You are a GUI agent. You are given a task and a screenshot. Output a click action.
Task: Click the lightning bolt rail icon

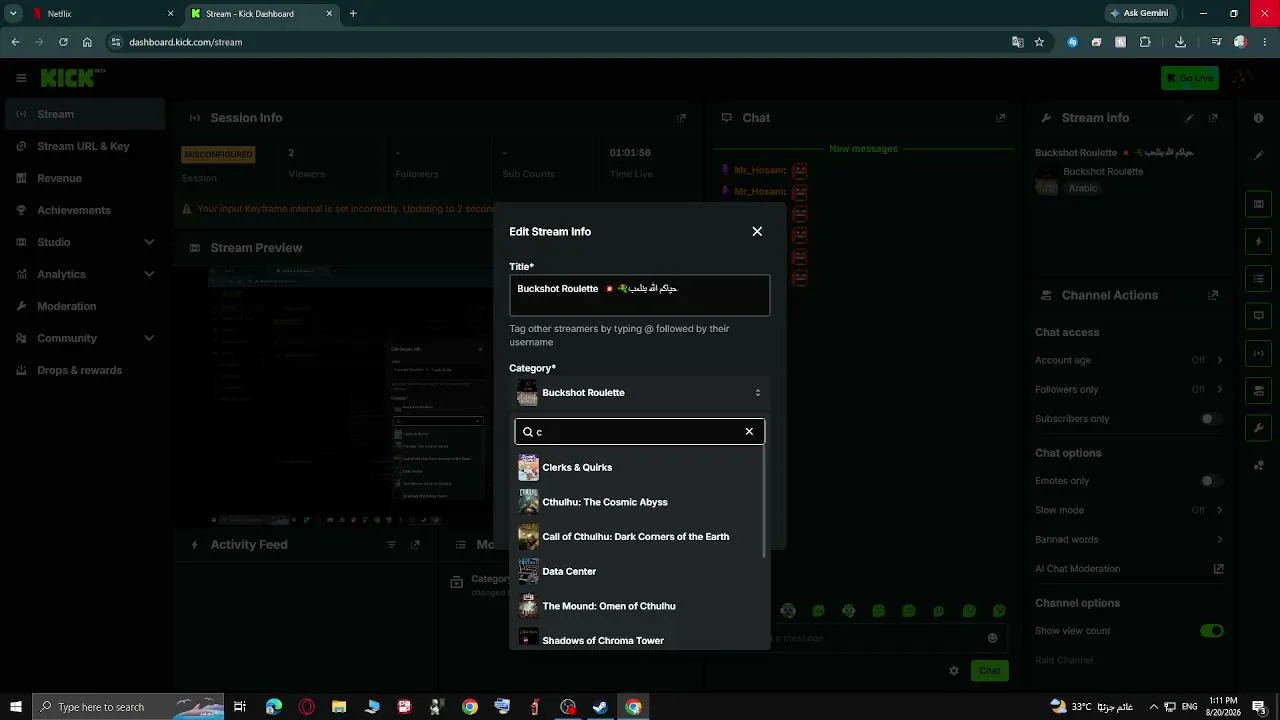click(x=1258, y=242)
